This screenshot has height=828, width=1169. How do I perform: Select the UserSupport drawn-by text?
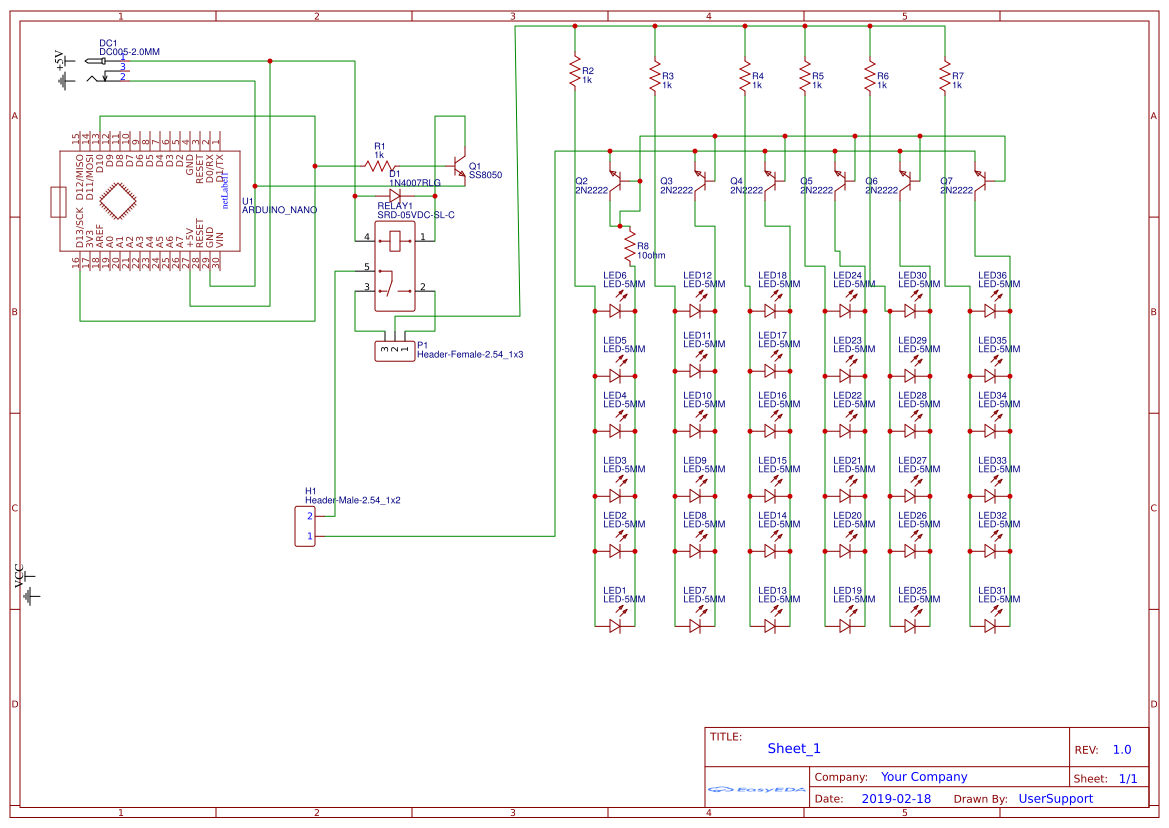pos(1055,799)
